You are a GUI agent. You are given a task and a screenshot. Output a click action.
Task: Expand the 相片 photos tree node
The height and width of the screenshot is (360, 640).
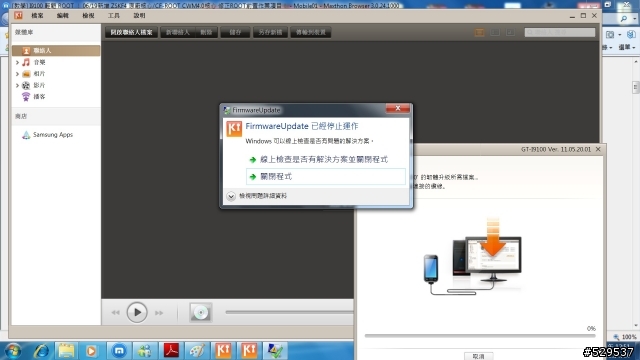click(x=17, y=74)
